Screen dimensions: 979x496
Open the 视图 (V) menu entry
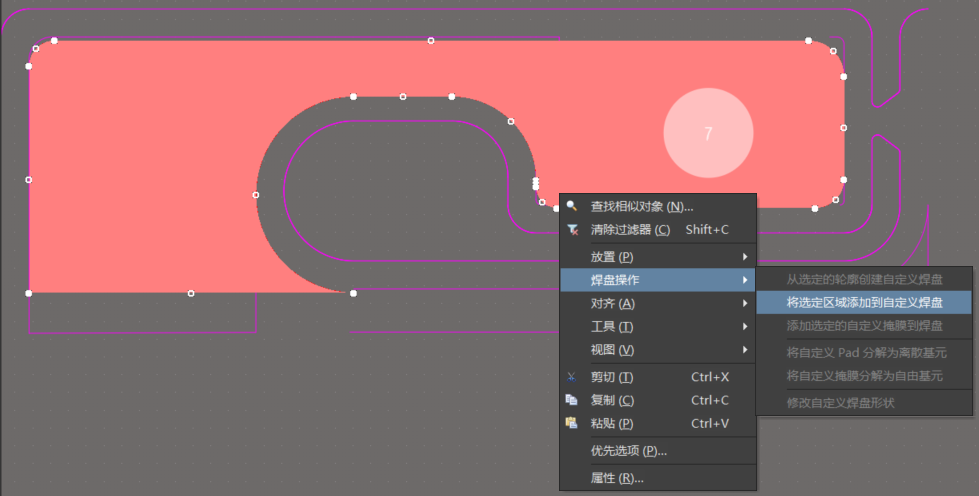coord(612,350)
